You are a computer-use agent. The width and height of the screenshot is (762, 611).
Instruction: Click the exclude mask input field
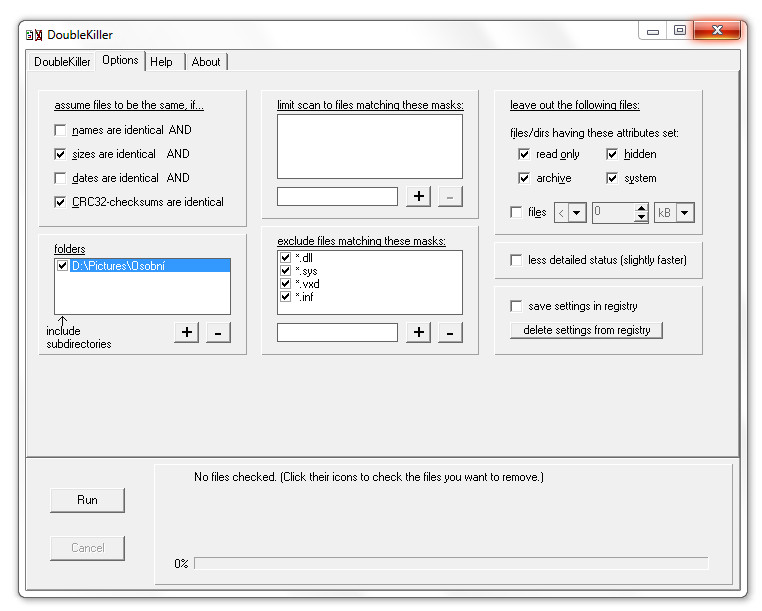(337, 333)
